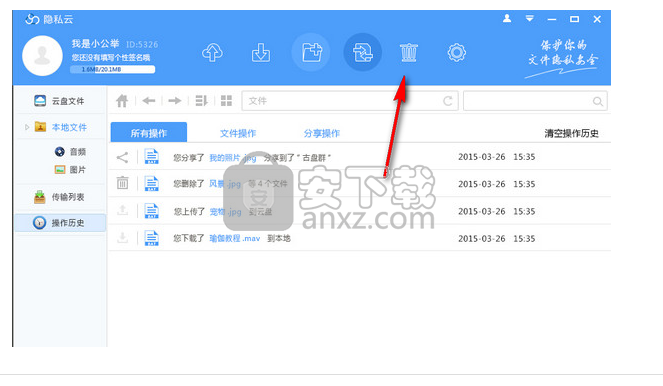Switch to 分享操作 tab
This screenshot has width=663, height=386.
click(322, 133)
